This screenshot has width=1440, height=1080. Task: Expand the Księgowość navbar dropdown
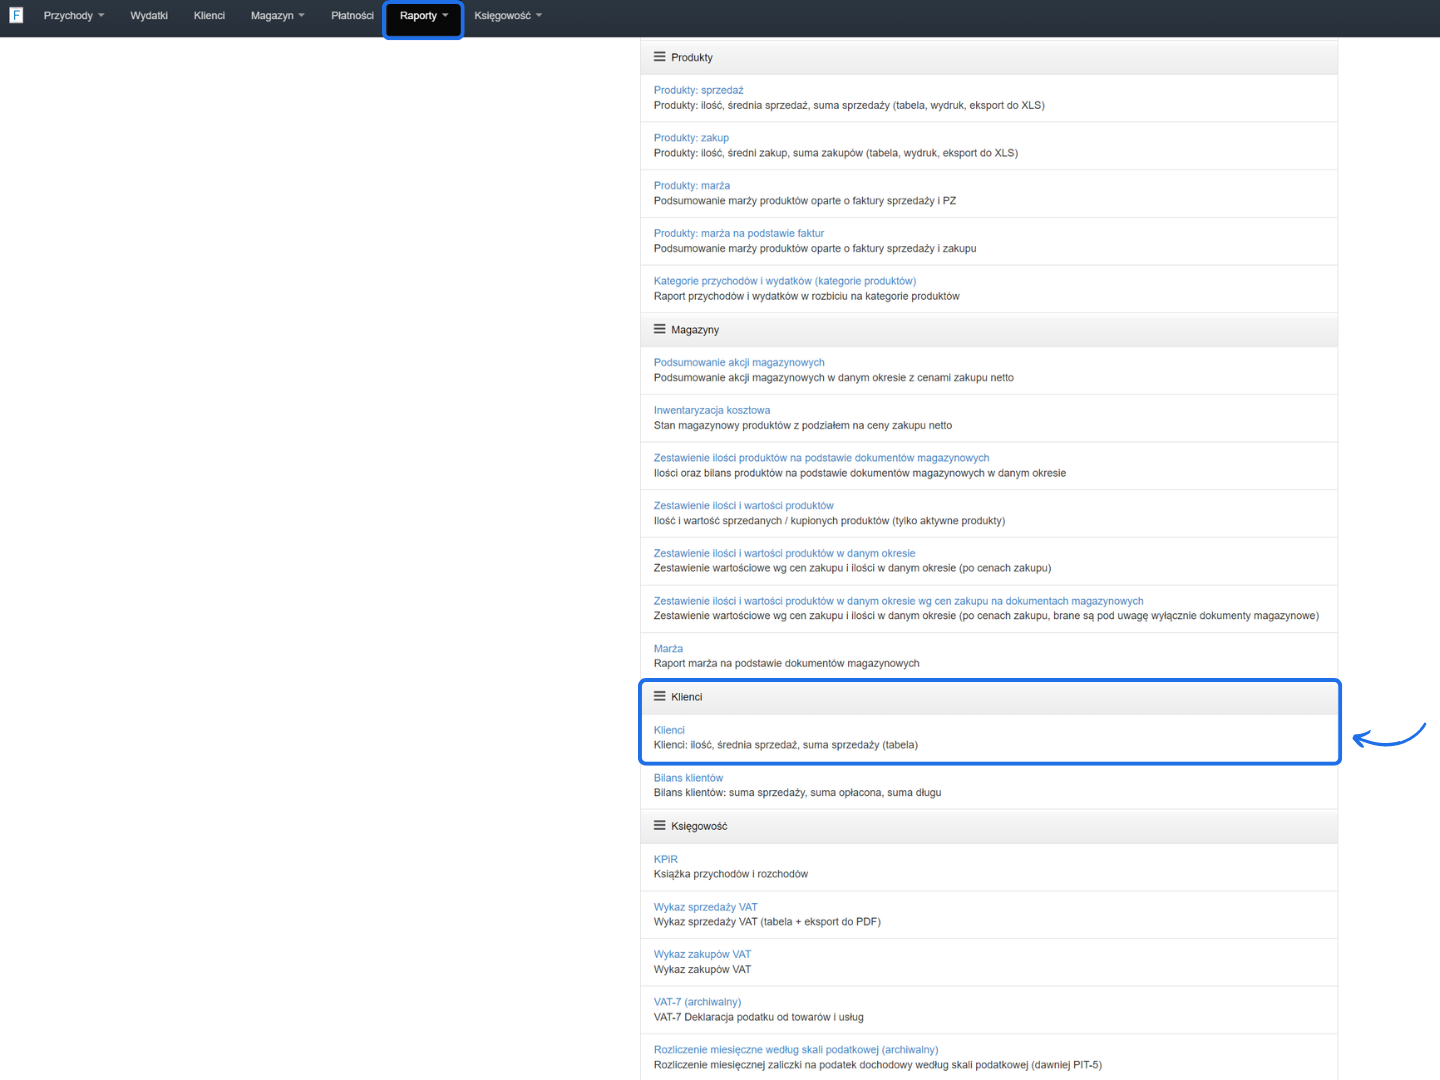507,16
